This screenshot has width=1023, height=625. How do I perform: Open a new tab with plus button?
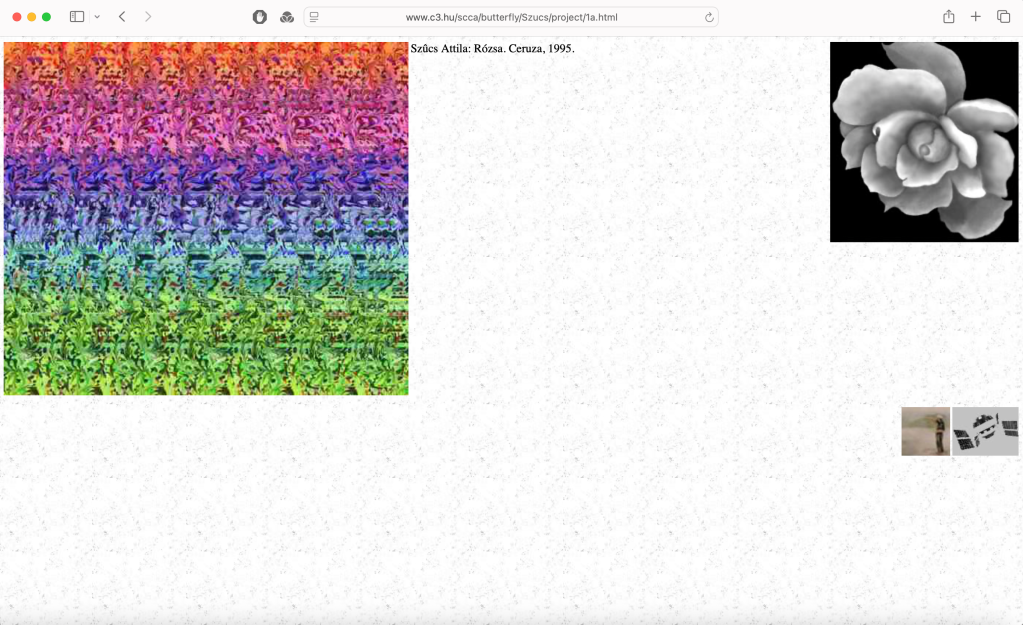(x=975, y=17)
